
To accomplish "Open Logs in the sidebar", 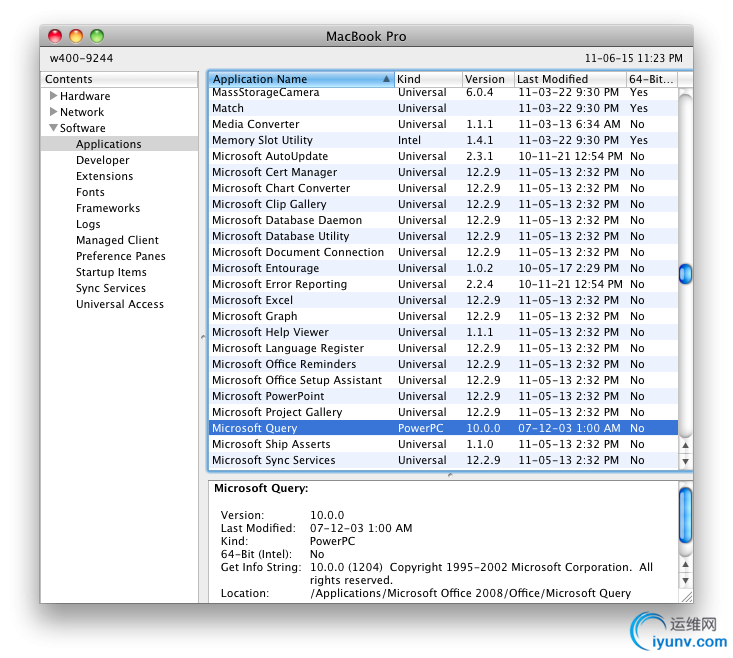I will [x=88, y=224].
